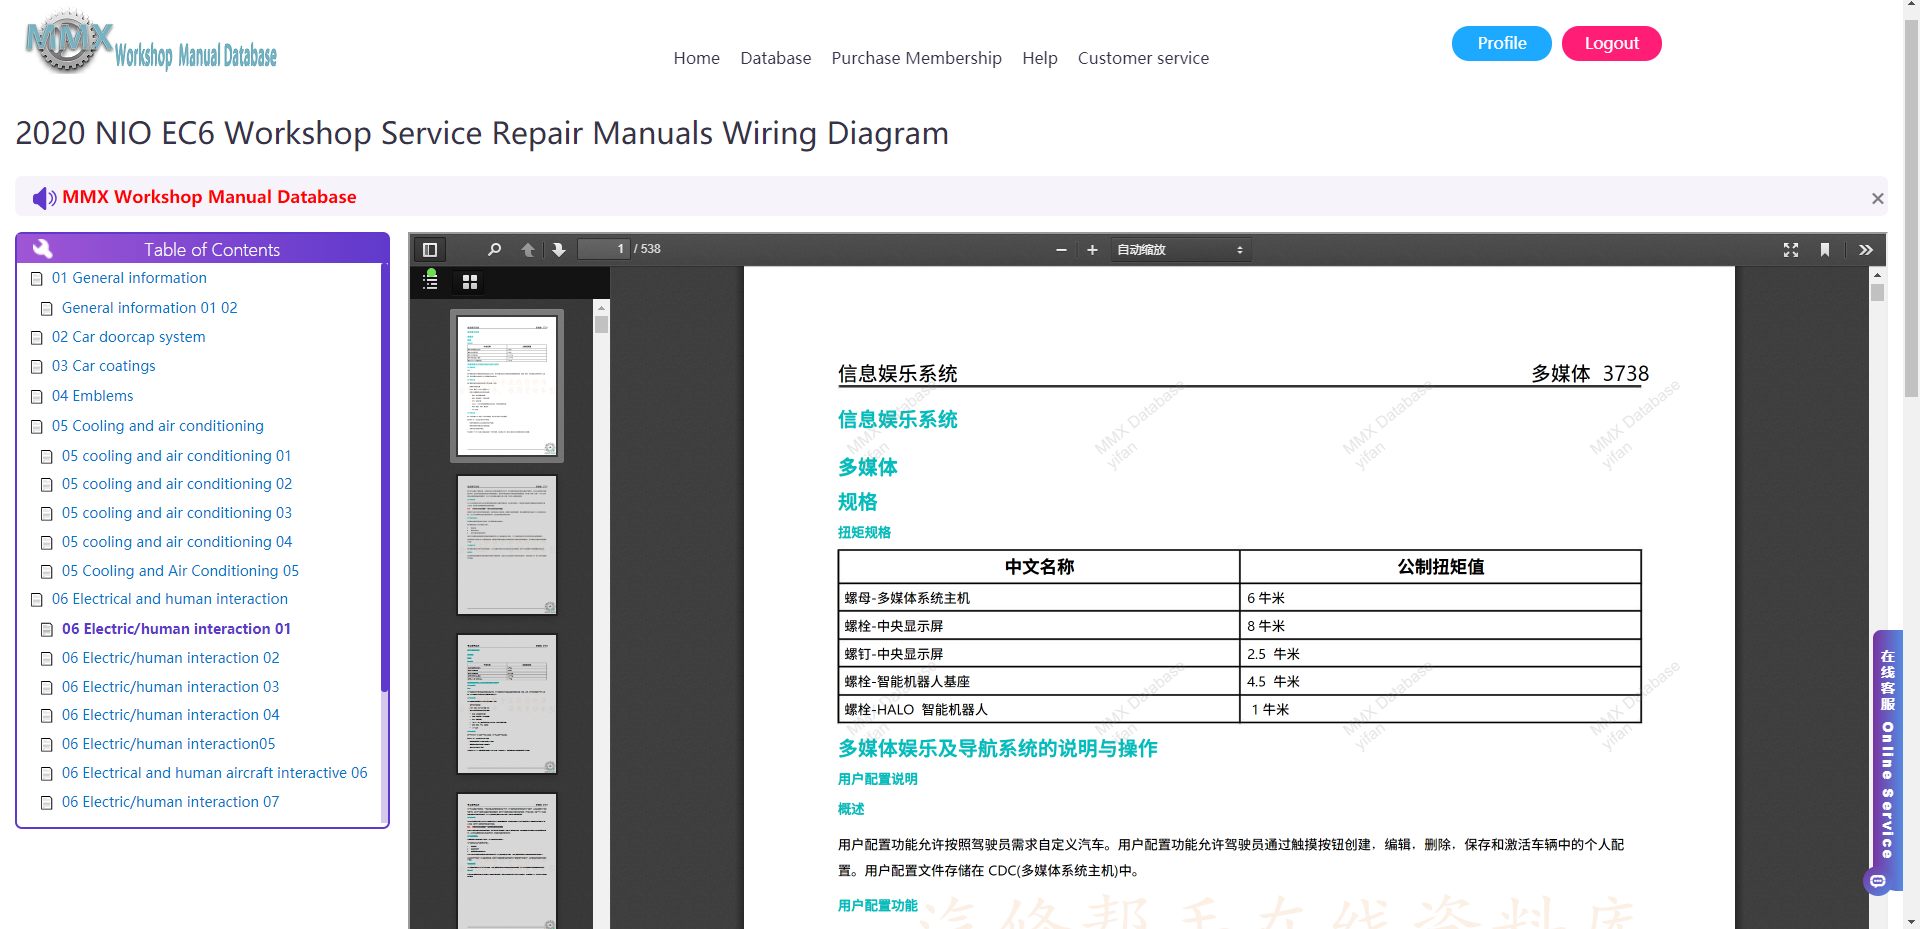Viewport: 1920px width, 929px height.
Task: Expand 06 Electrical and human interaction
Action: point(169,599)
